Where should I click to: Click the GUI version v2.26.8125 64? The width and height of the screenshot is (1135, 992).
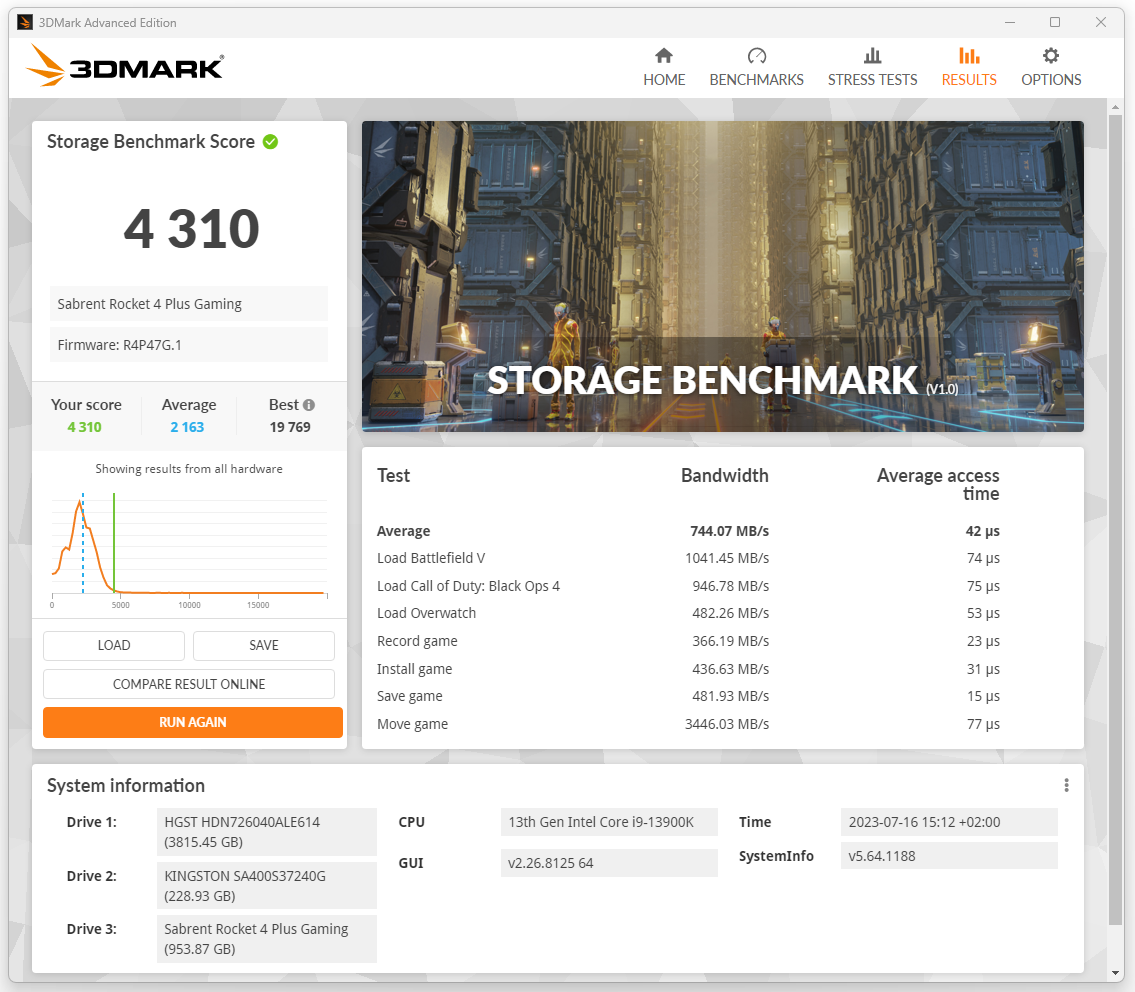coord(609,863)
